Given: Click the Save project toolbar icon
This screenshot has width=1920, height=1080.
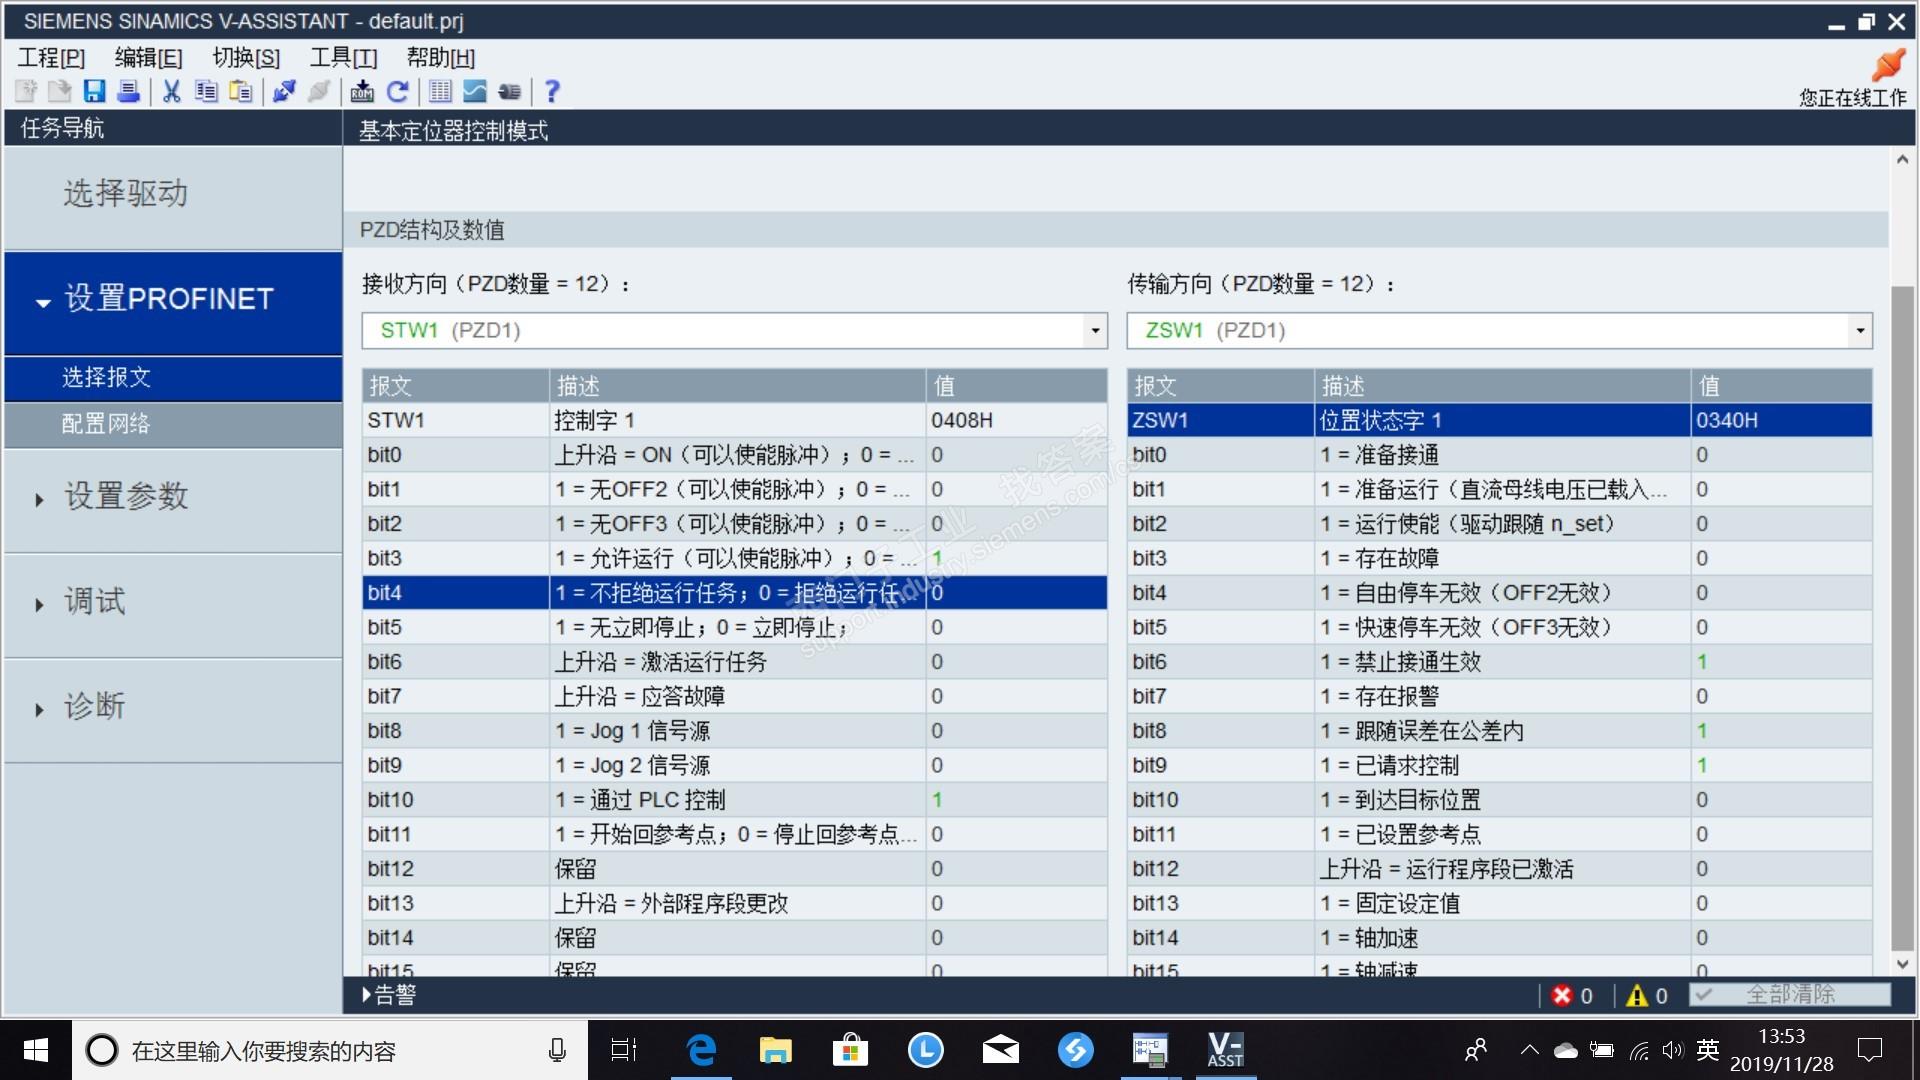Looking at the screenshot, I should coord(94,92).
